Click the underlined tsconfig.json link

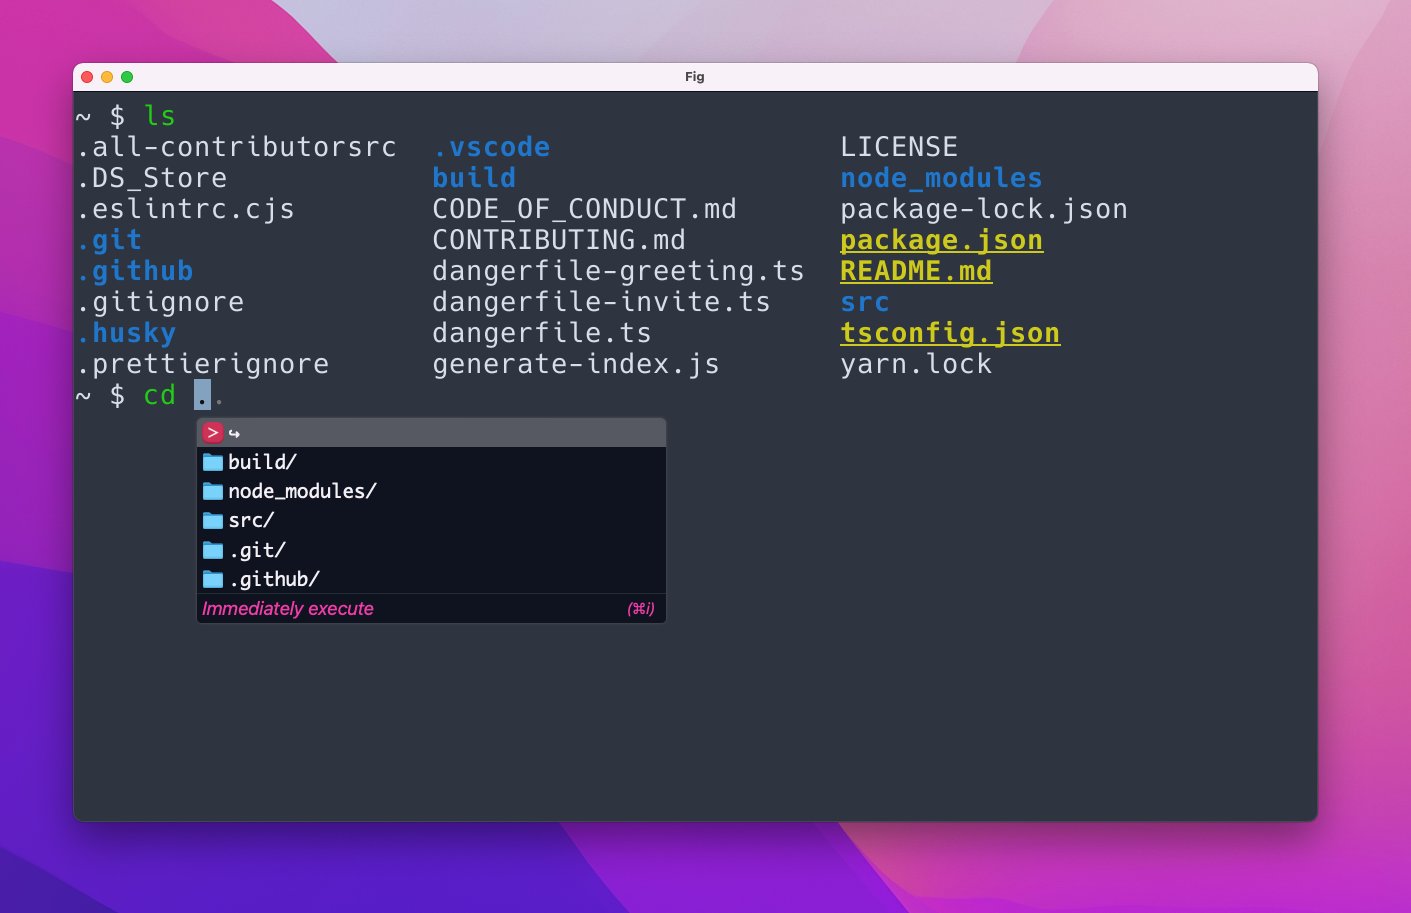click(x=950, y=334)
